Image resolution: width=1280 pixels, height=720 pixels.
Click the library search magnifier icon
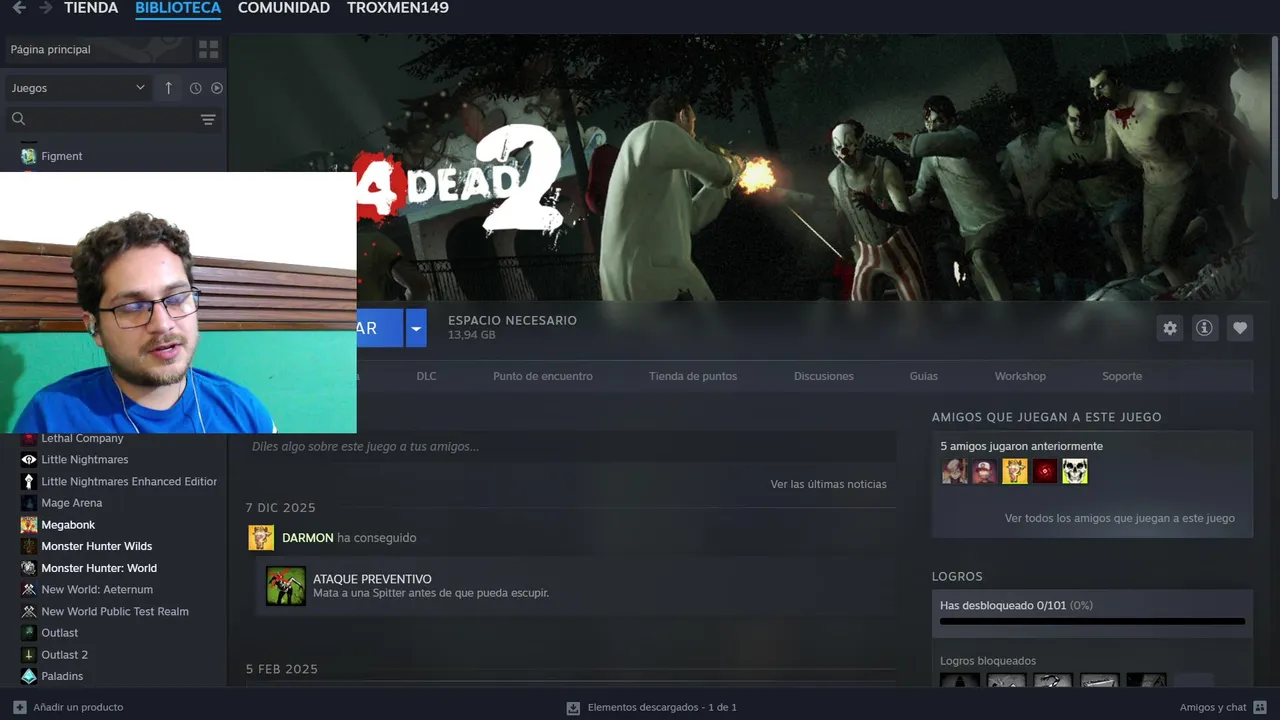(x=18, y=119)
